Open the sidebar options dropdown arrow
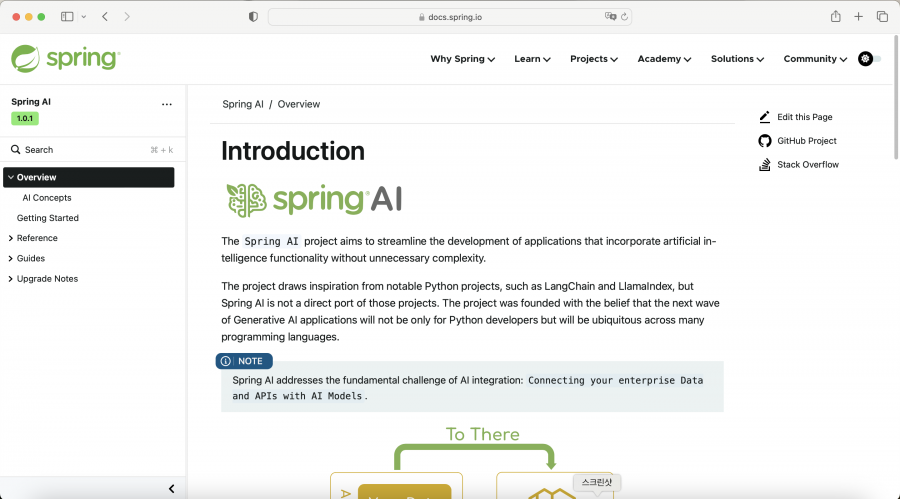The image size is (900, 499). pyautogui.click(x=84, y=17)
